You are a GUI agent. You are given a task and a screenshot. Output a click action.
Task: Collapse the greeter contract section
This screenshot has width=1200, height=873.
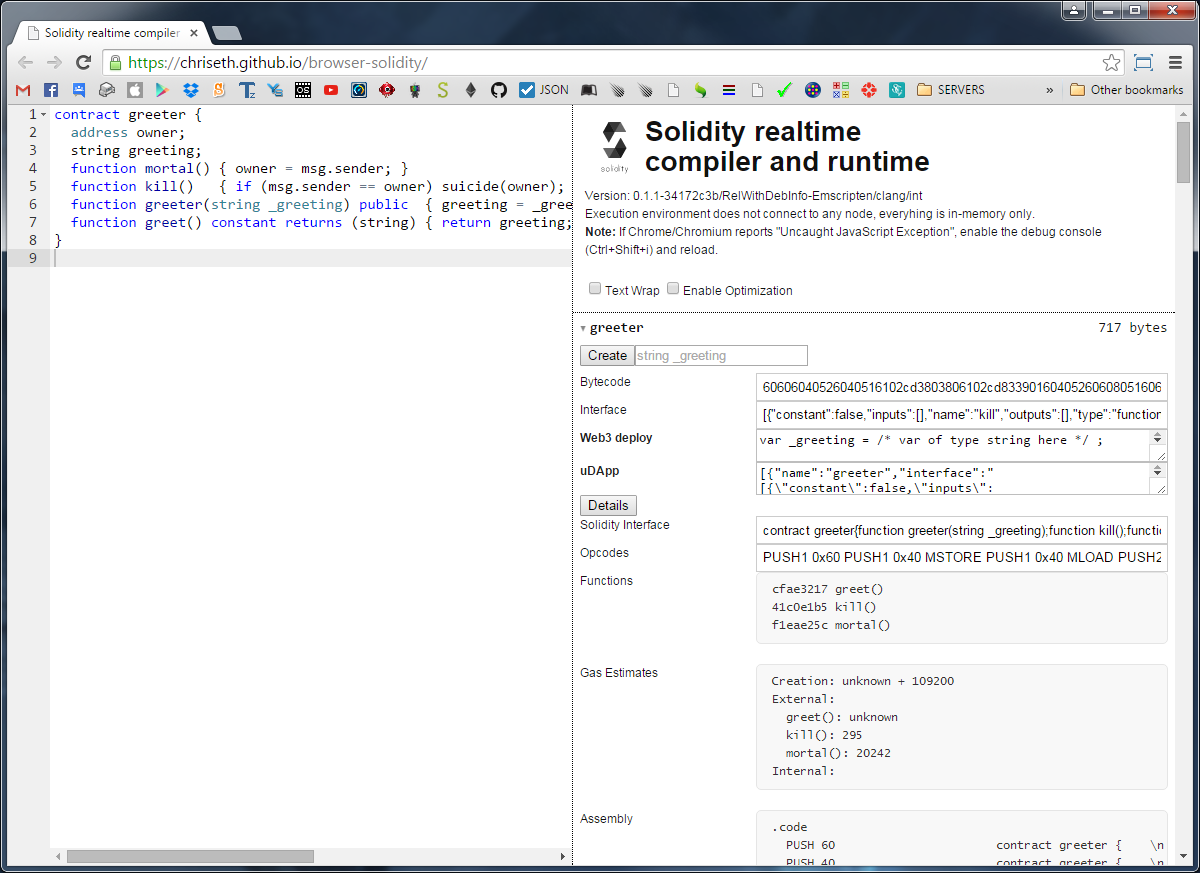click(583, 328)
